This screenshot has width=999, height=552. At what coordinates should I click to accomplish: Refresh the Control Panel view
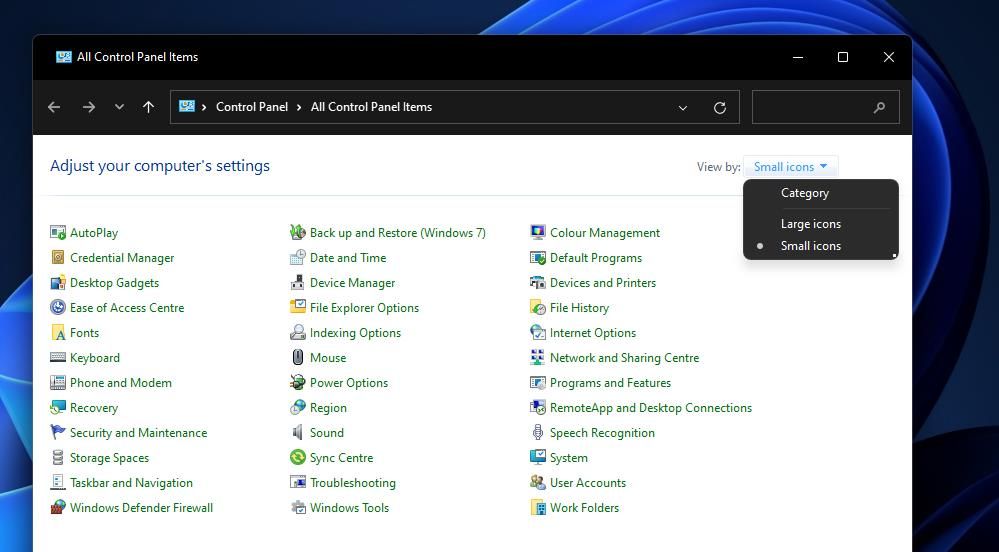(x=720, y=108)
